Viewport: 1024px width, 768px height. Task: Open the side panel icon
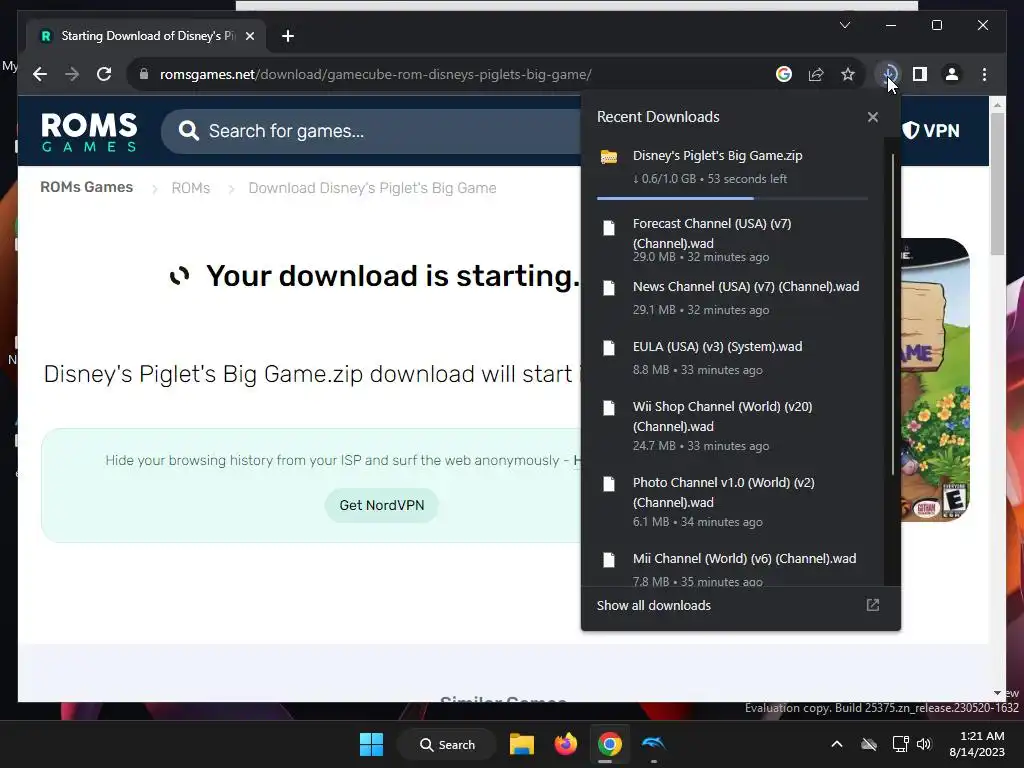pos(920,74)
